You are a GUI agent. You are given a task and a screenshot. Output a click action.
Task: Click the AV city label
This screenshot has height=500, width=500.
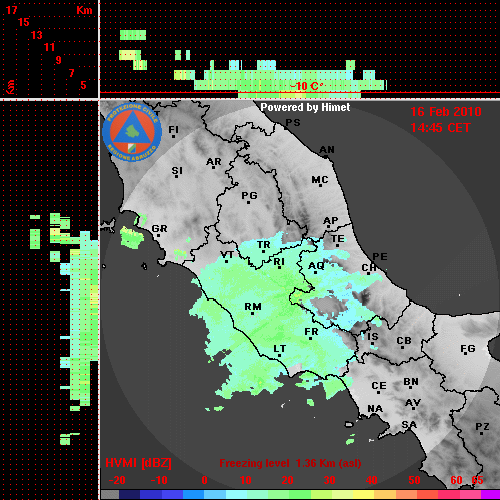[413, 403]
